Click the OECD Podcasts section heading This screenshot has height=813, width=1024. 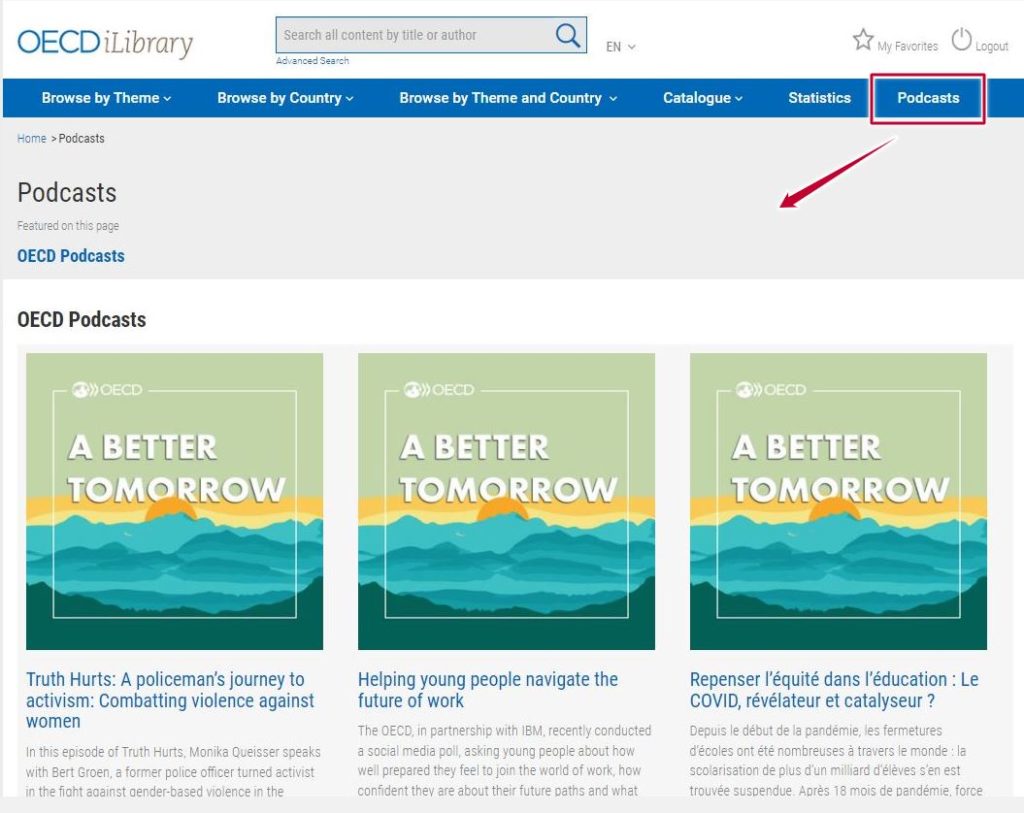pos(82,319)
